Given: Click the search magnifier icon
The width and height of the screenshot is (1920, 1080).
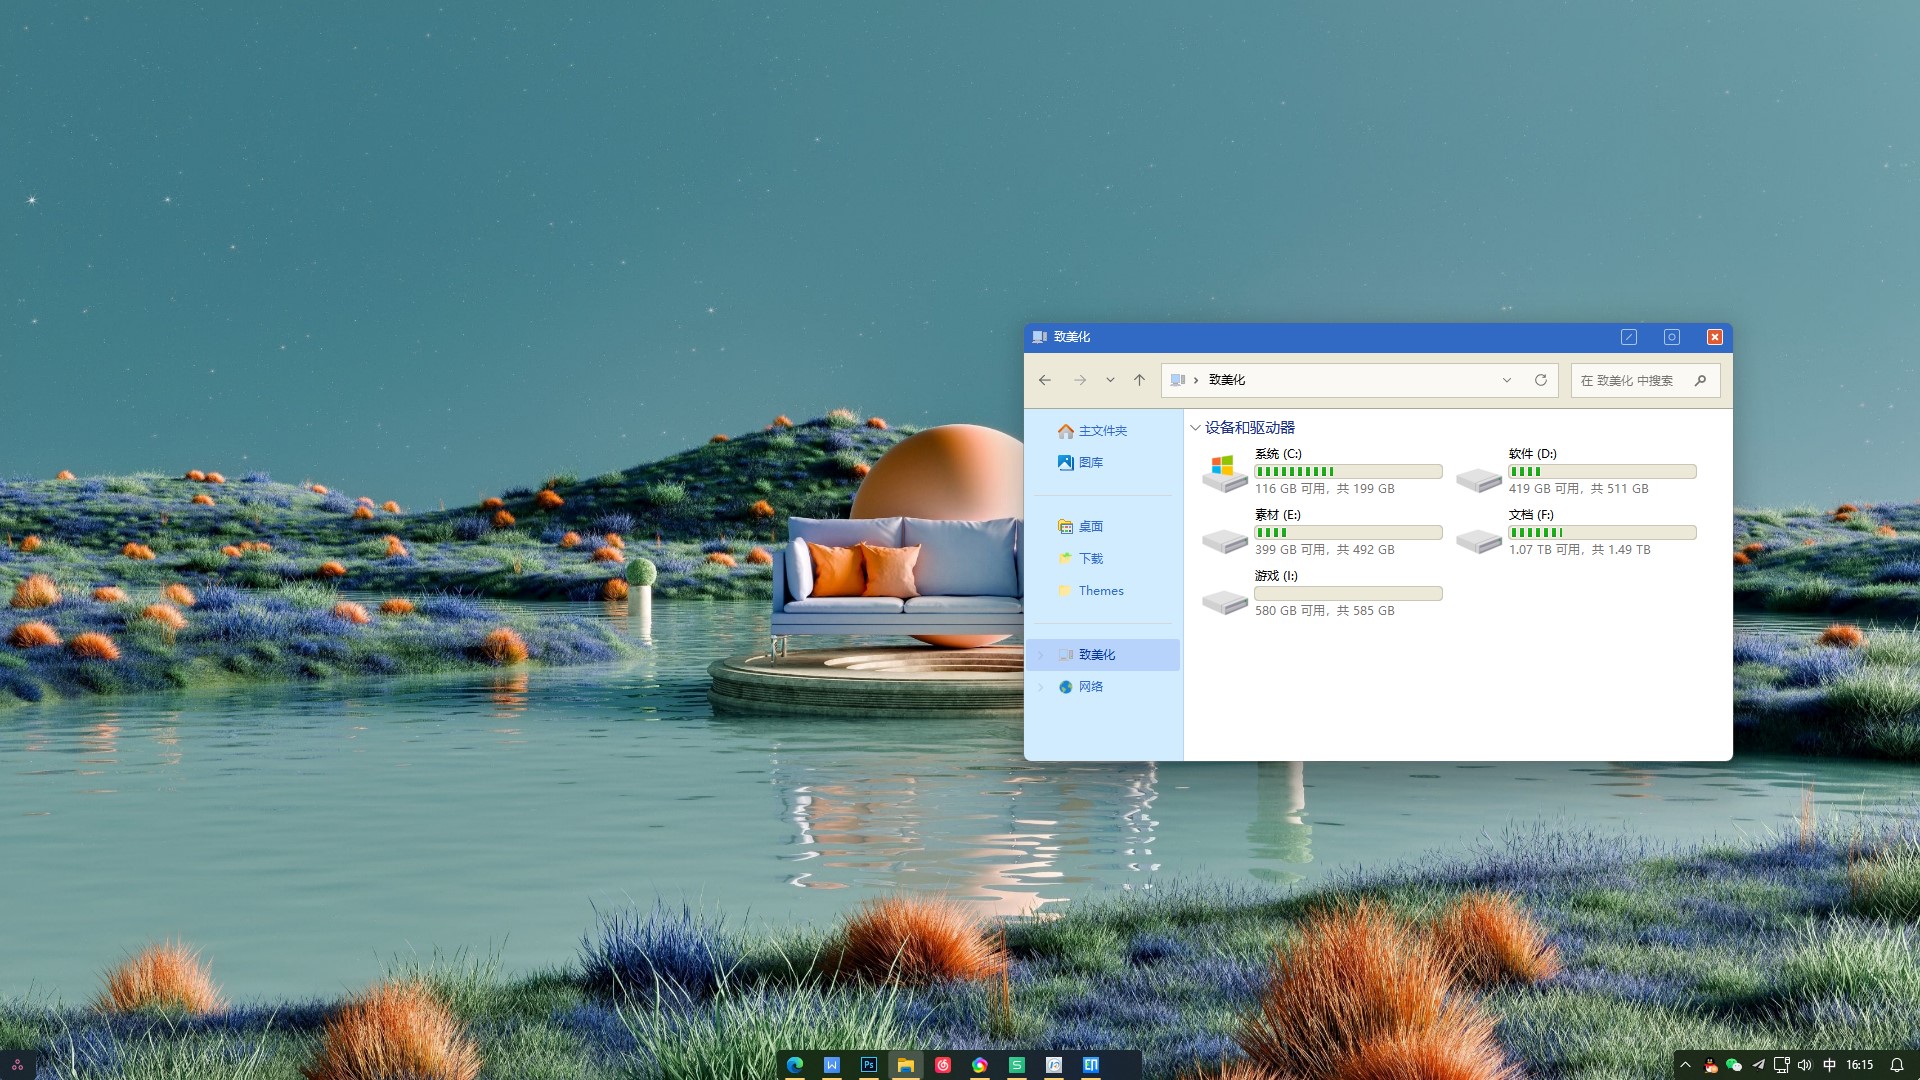Looking at the screenshot, I should point(1700,380).
